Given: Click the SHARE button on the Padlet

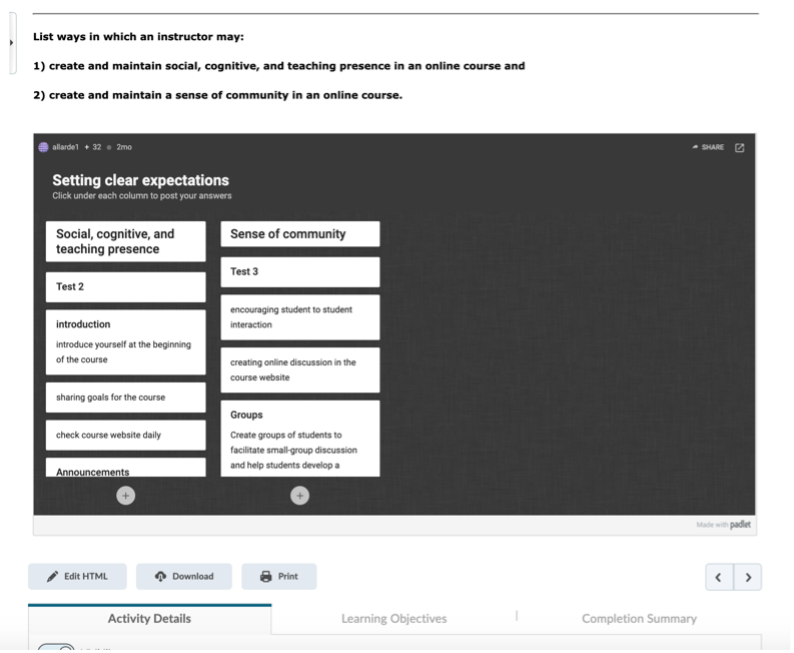Looking at the screenshot, I should point(708,147).
